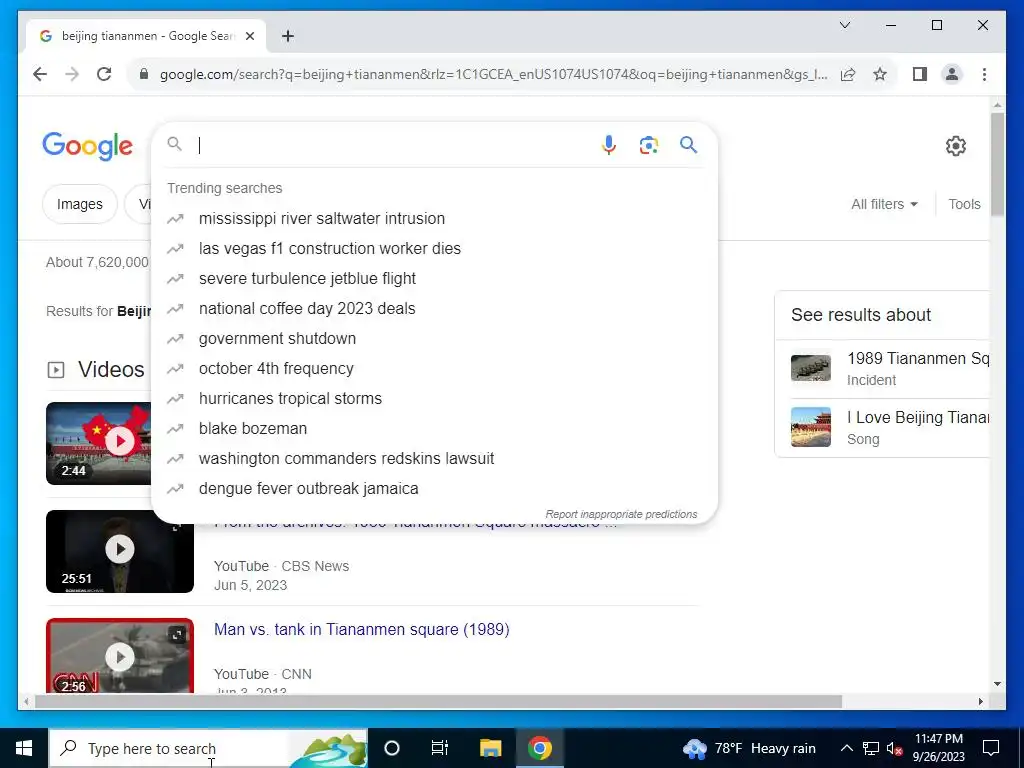Open Google quick settings gear
The image size is (1024, 768).
coord(955,146)
